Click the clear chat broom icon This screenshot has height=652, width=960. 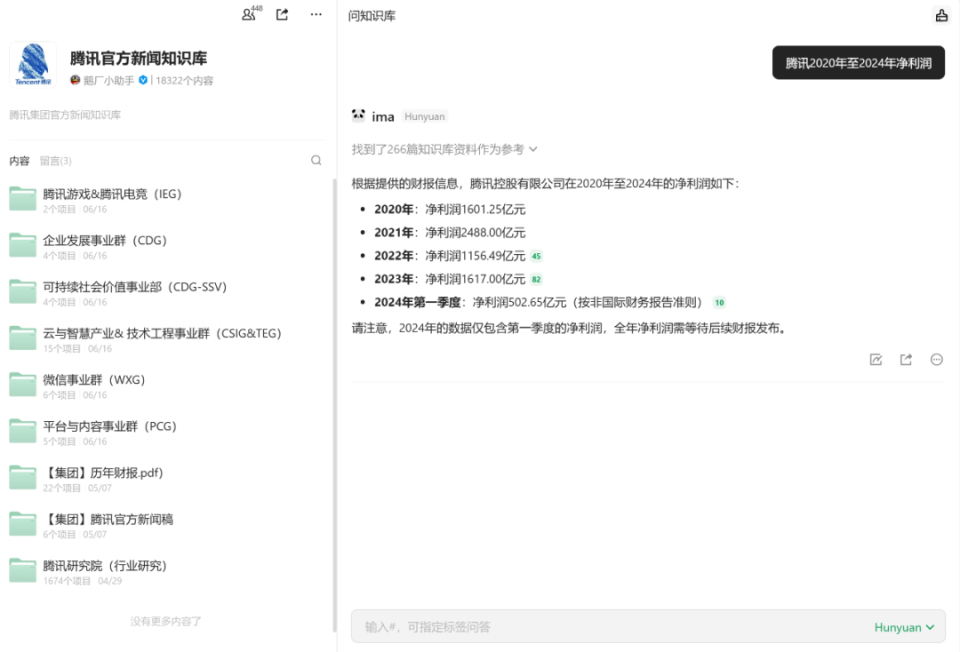(942, 15)
